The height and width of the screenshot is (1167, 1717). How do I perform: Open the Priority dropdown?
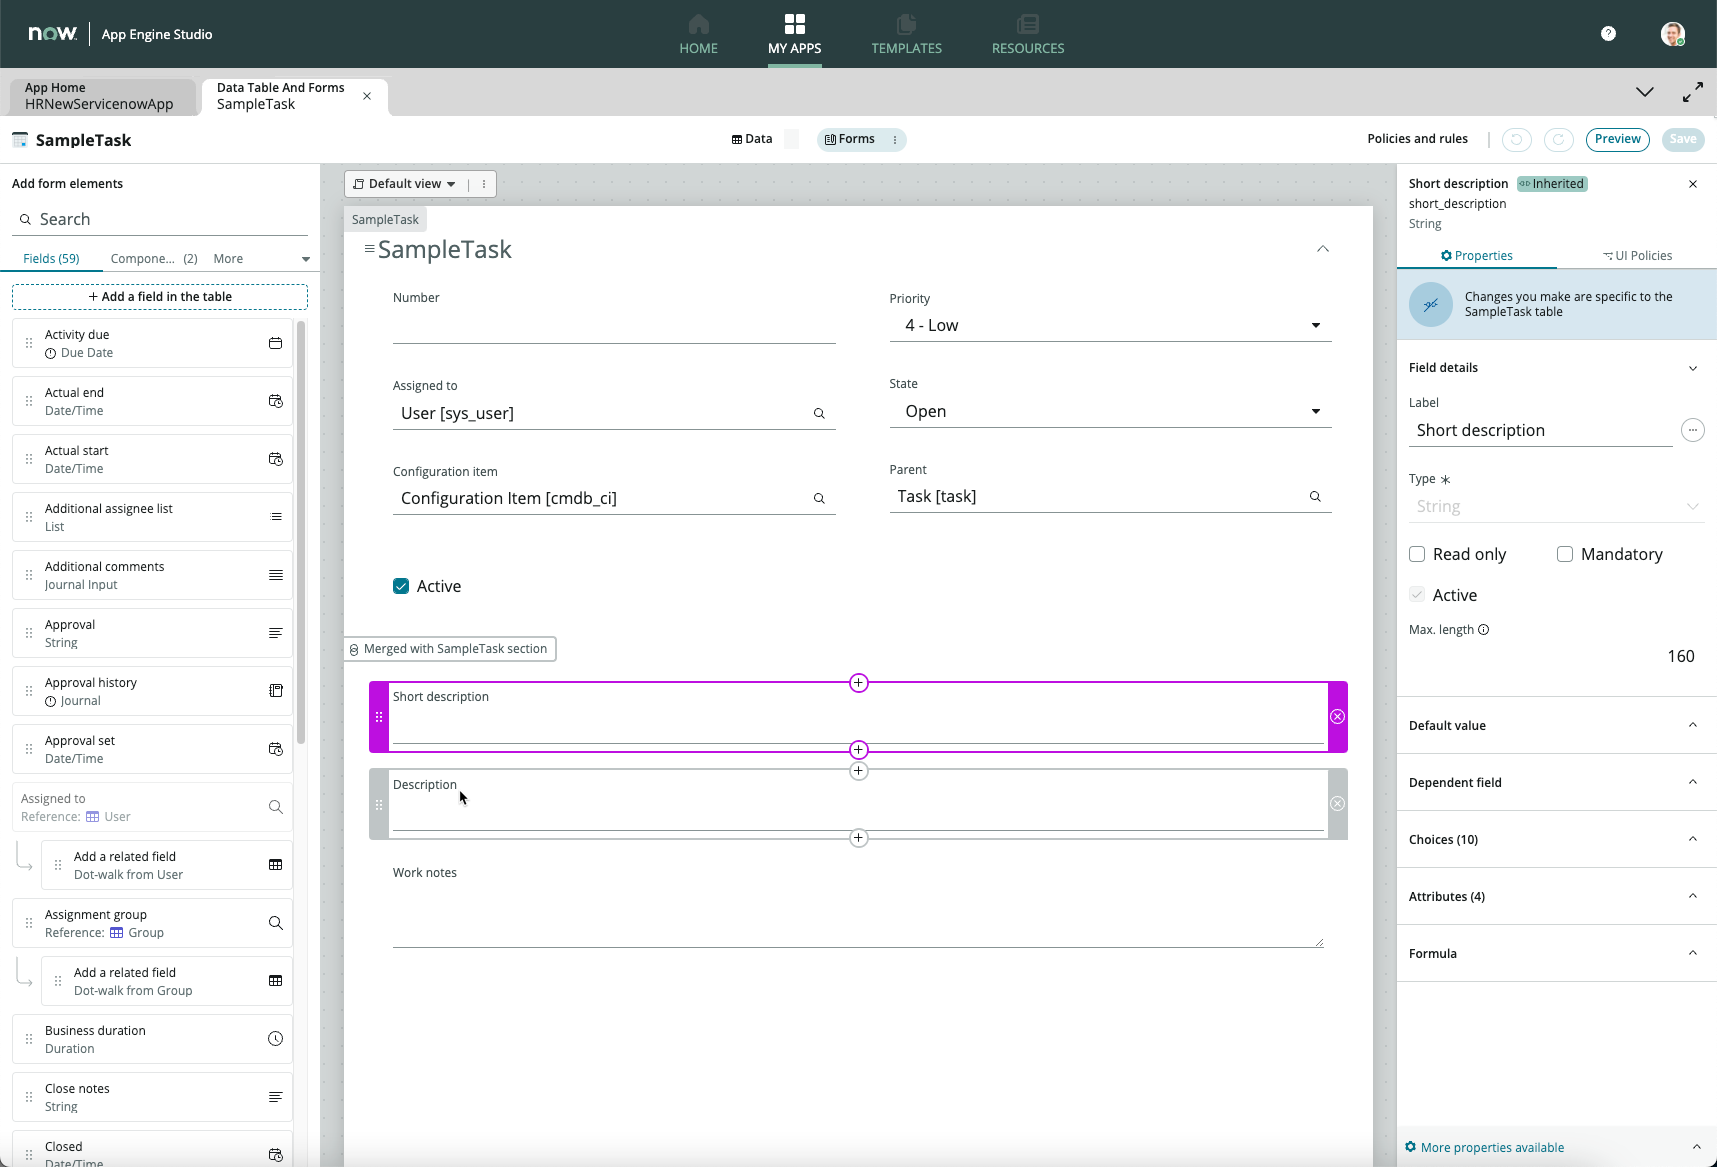(x=1110, y=326)
